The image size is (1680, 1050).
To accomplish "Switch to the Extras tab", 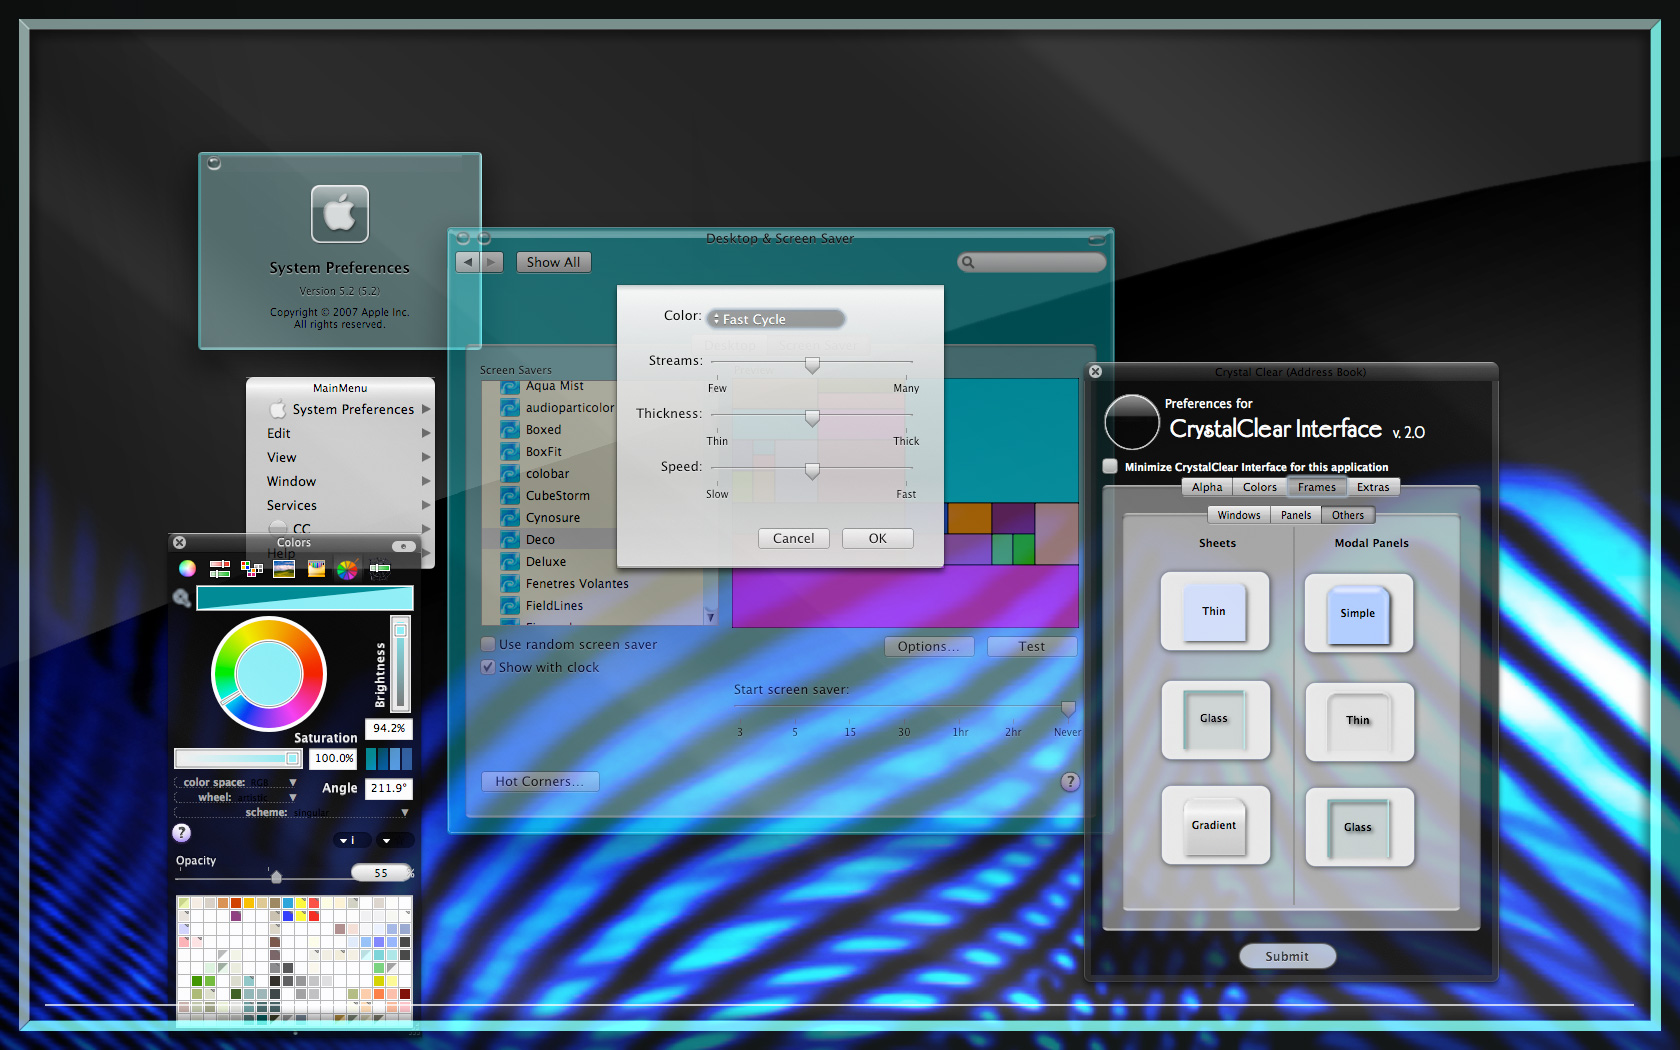I will (x=1373, y=487).
